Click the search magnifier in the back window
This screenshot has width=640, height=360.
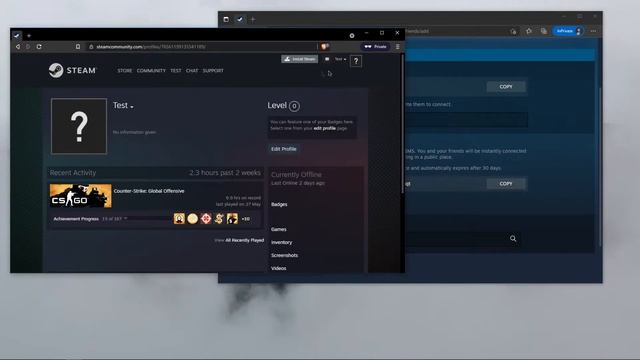pyautogui.click(x=513, y=239)
